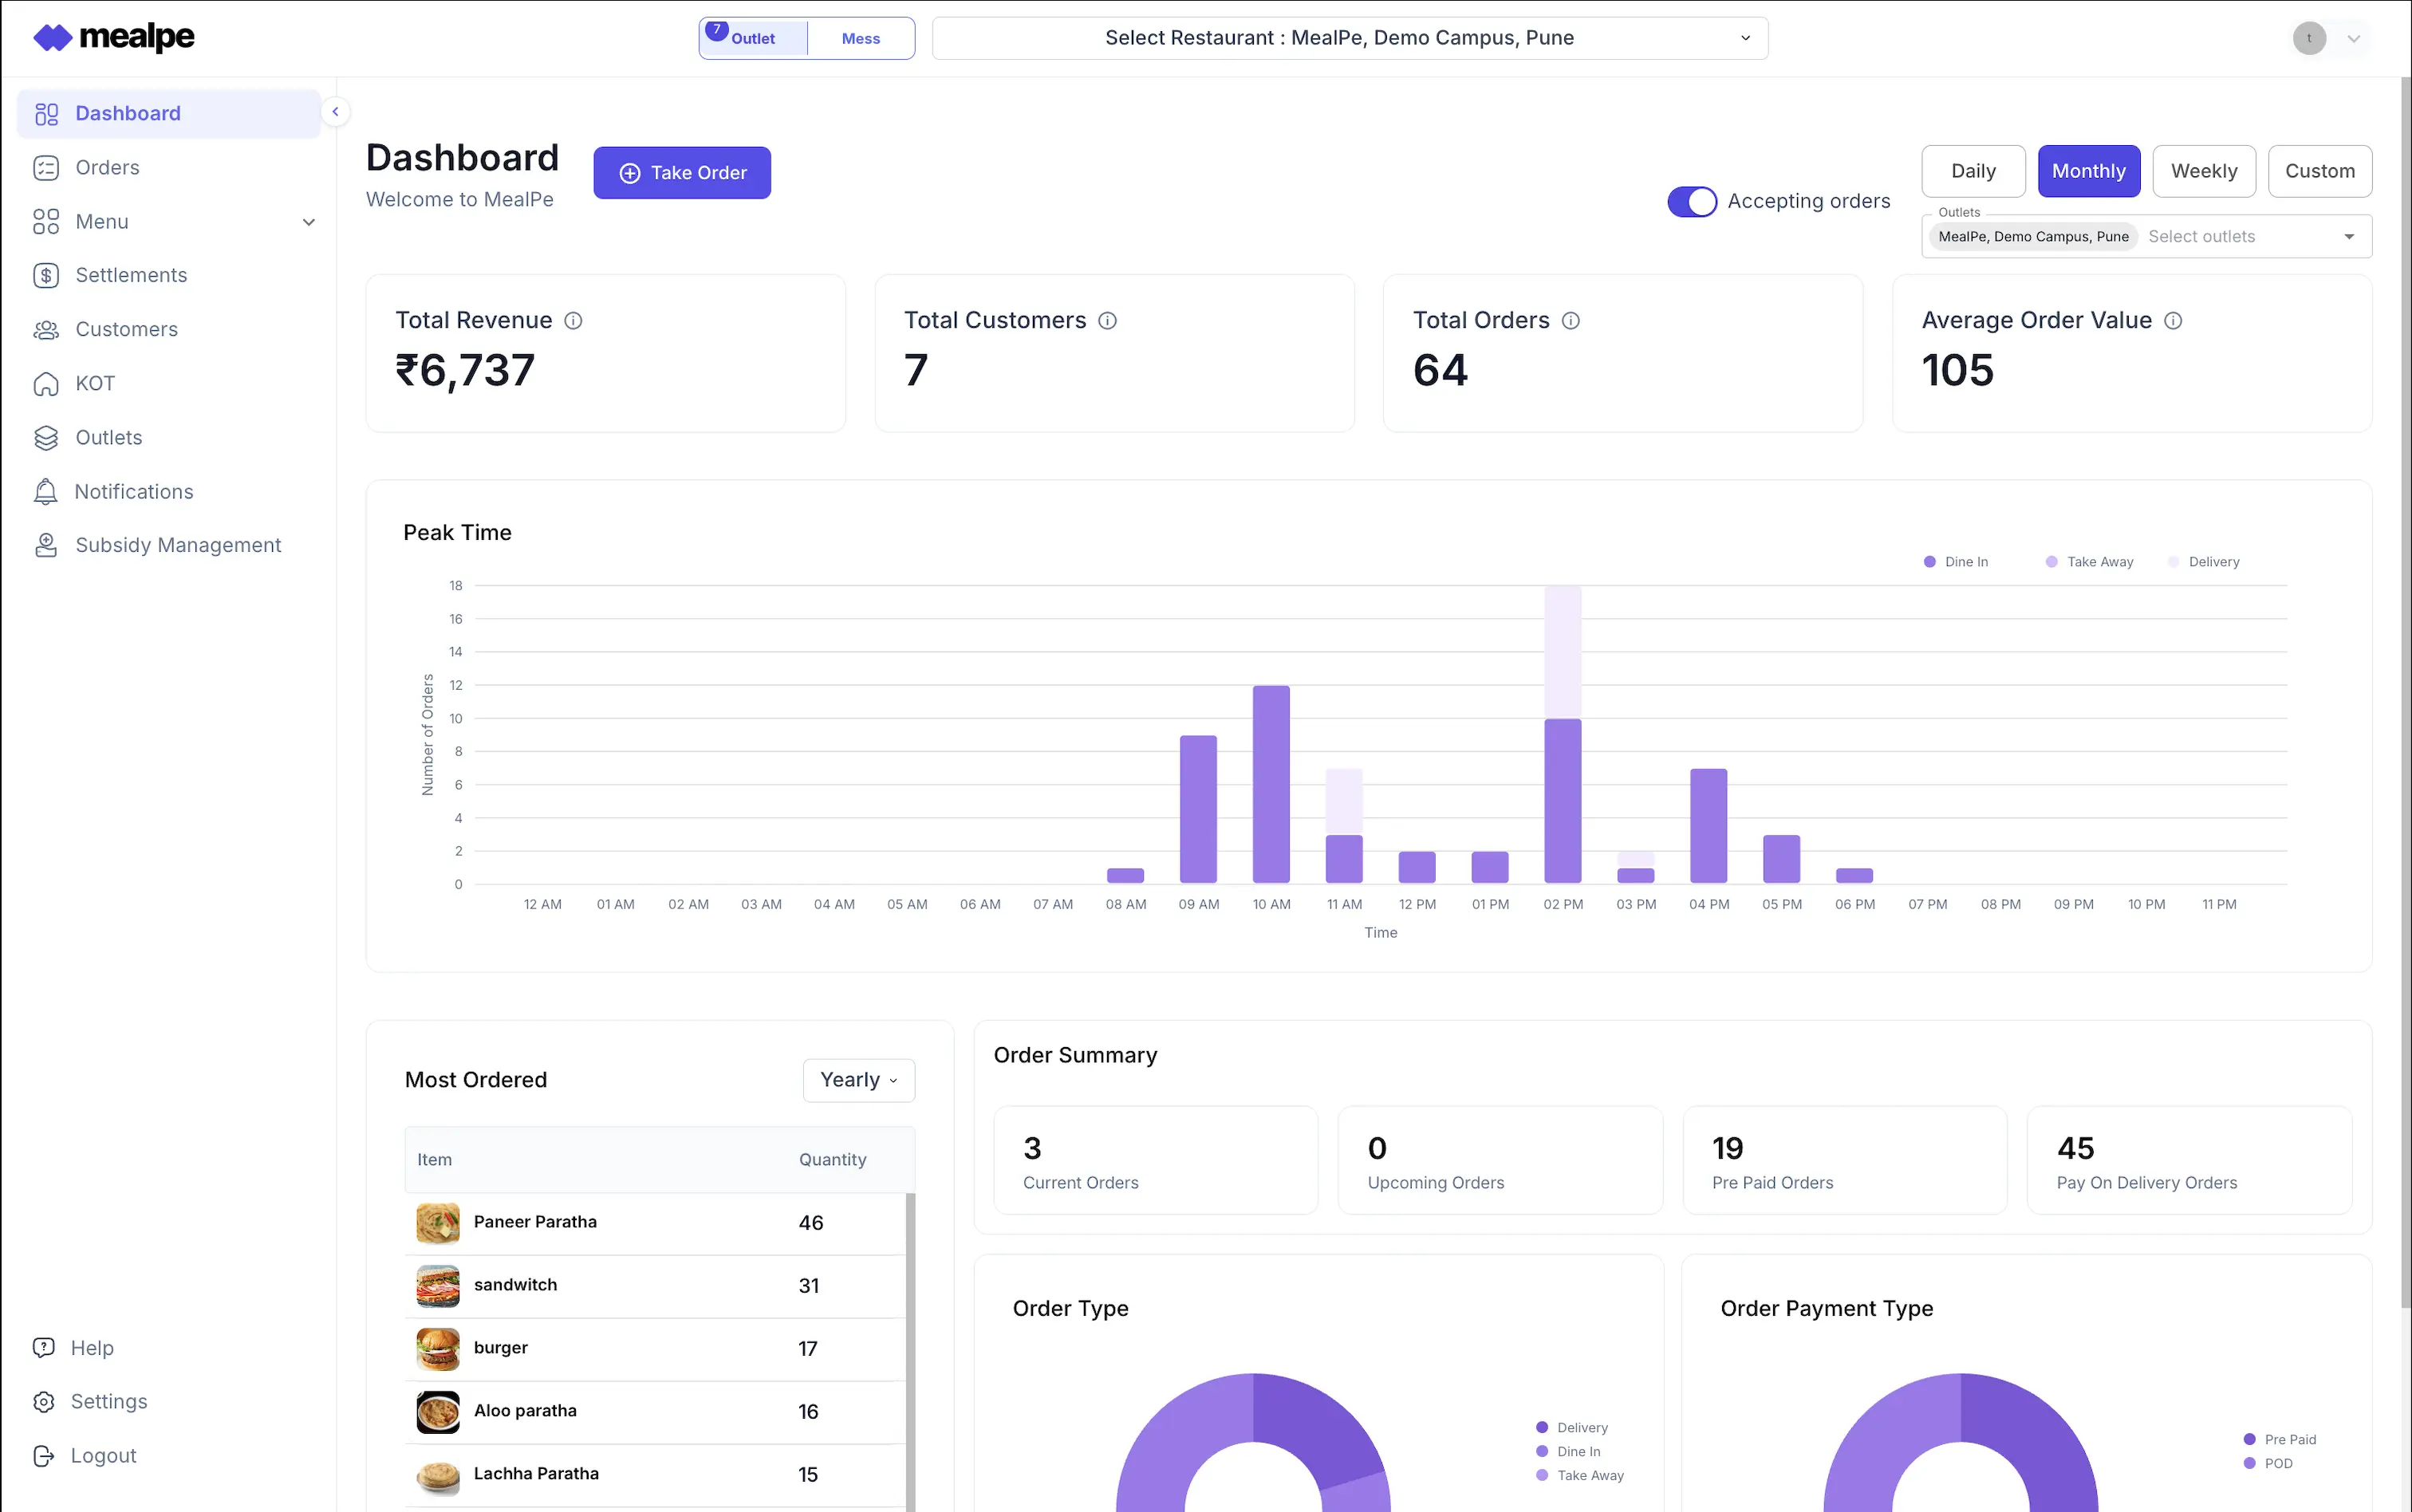Switch to the Weekly filter tab
Screen dimensions: 2412x1512
(x=2203, y=171)
